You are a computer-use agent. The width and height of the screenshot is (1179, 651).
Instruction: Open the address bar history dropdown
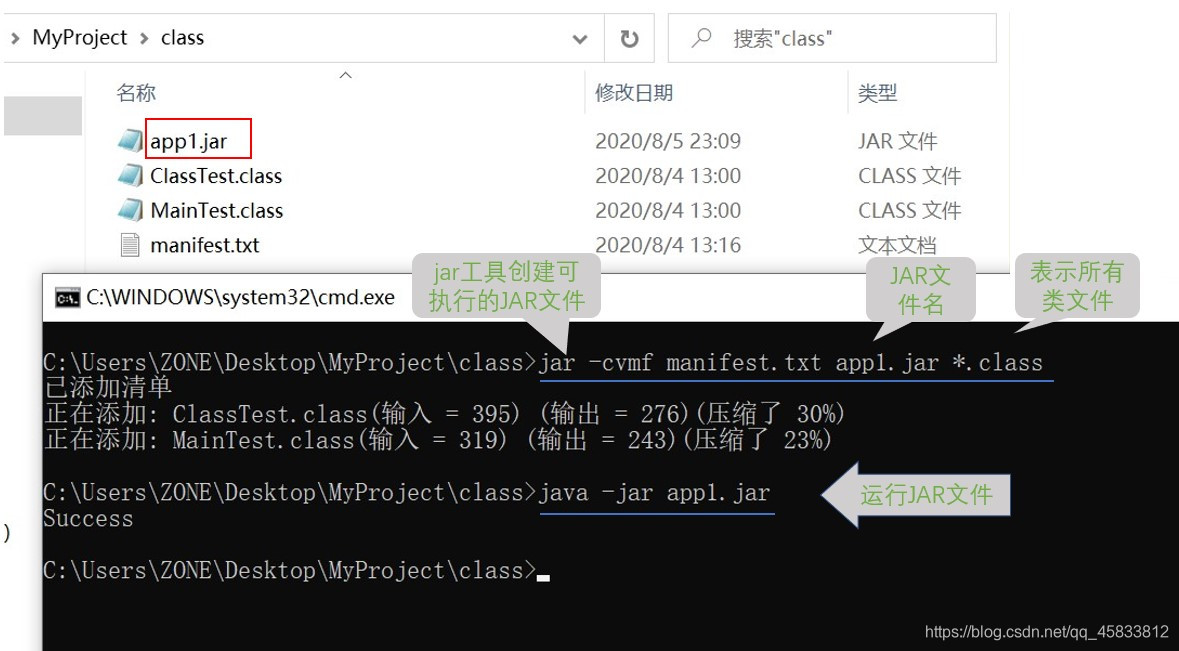tap(580, 39)
